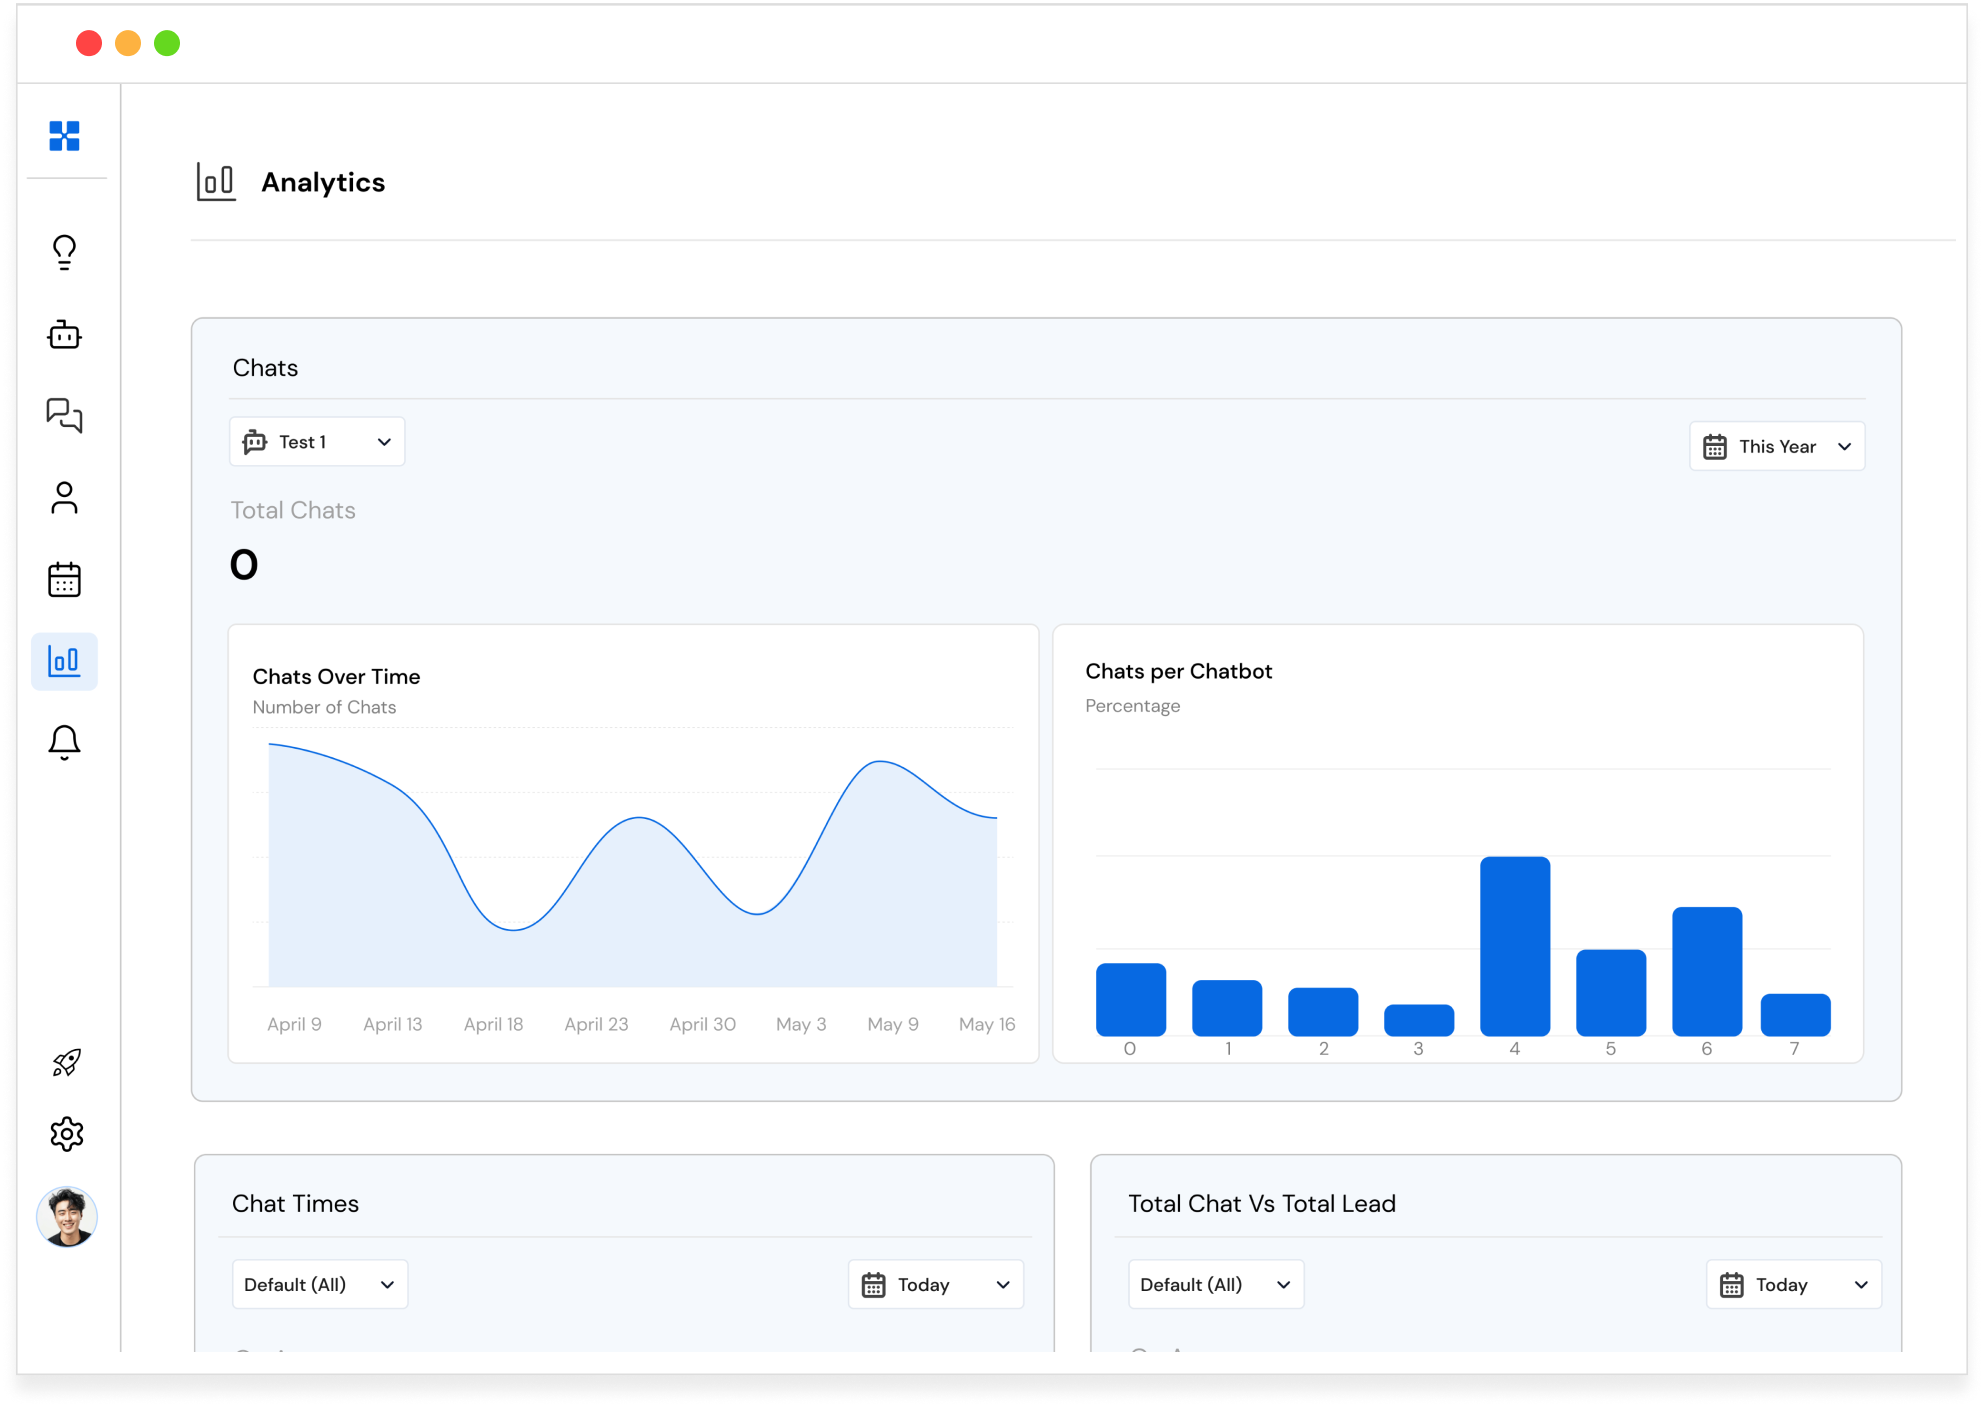Click the user profile avatar
The height and width of the screenshot is (1405, 1984).
tap(67, 1216)
